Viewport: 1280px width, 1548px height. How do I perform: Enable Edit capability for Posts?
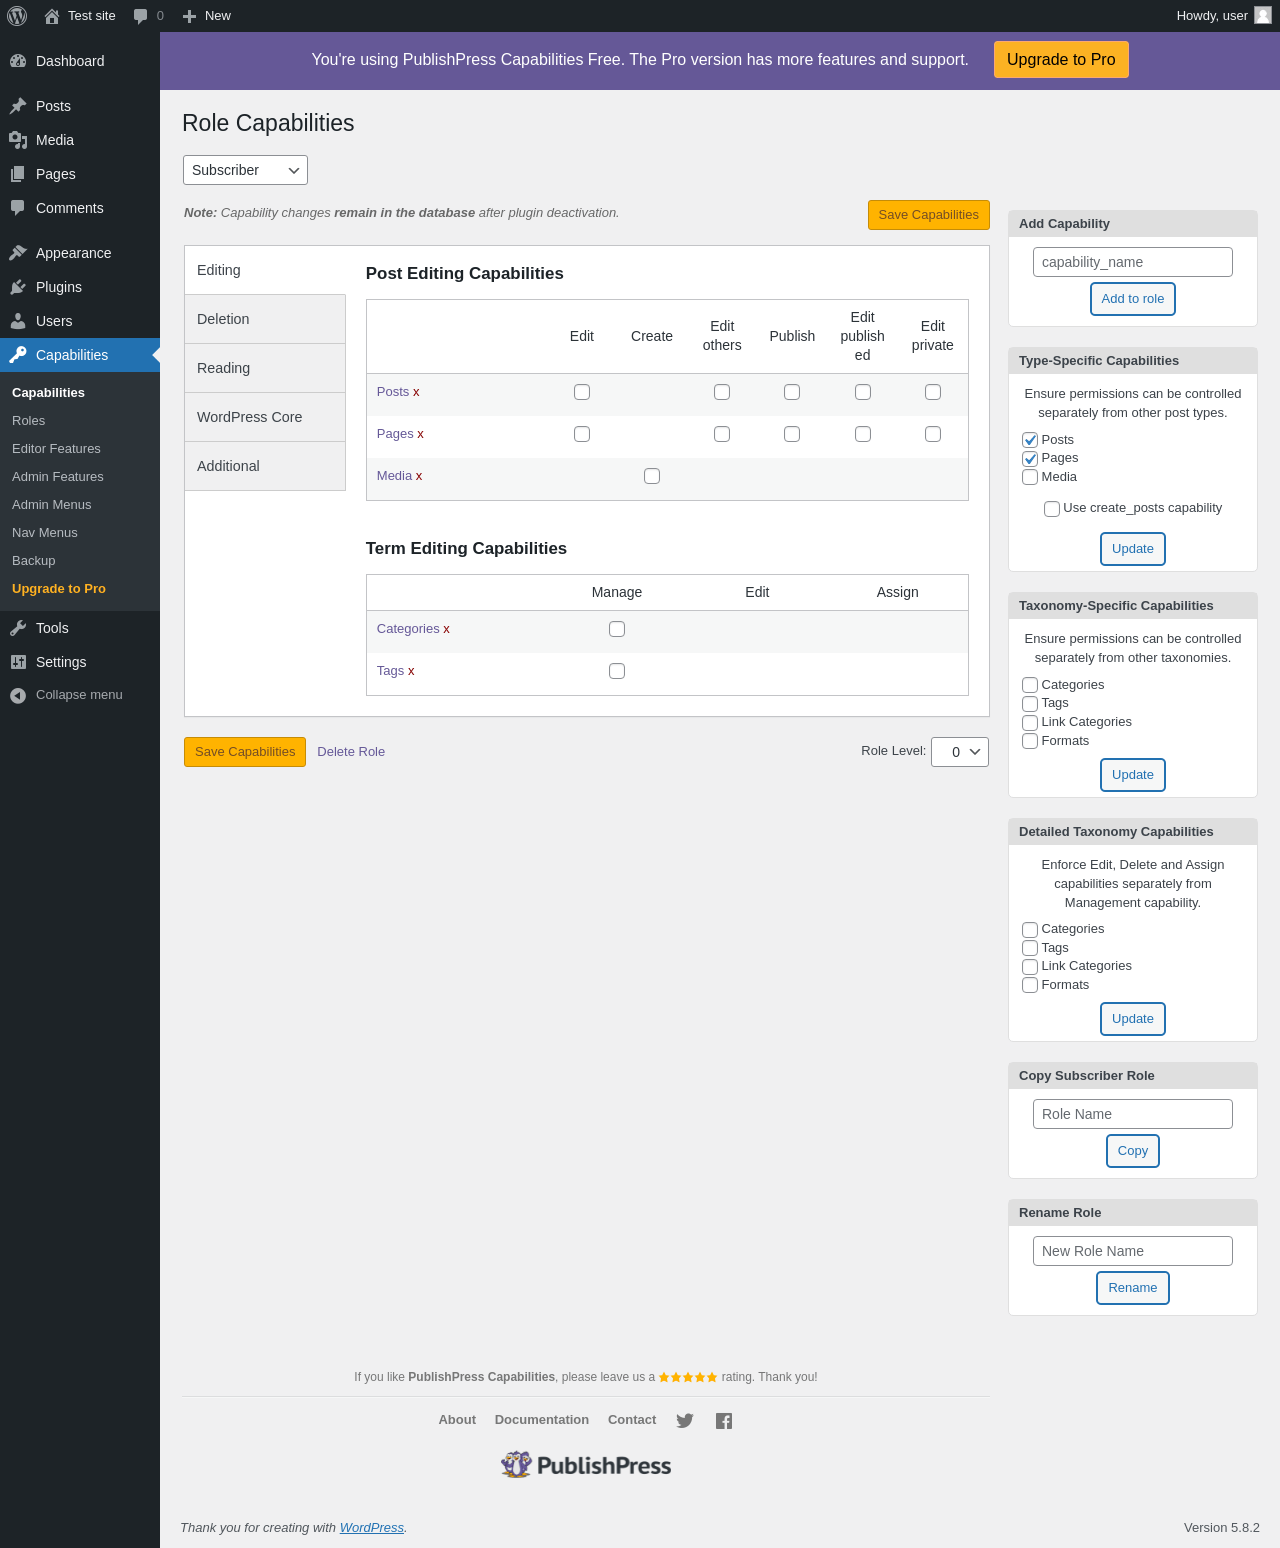[582, 392]
